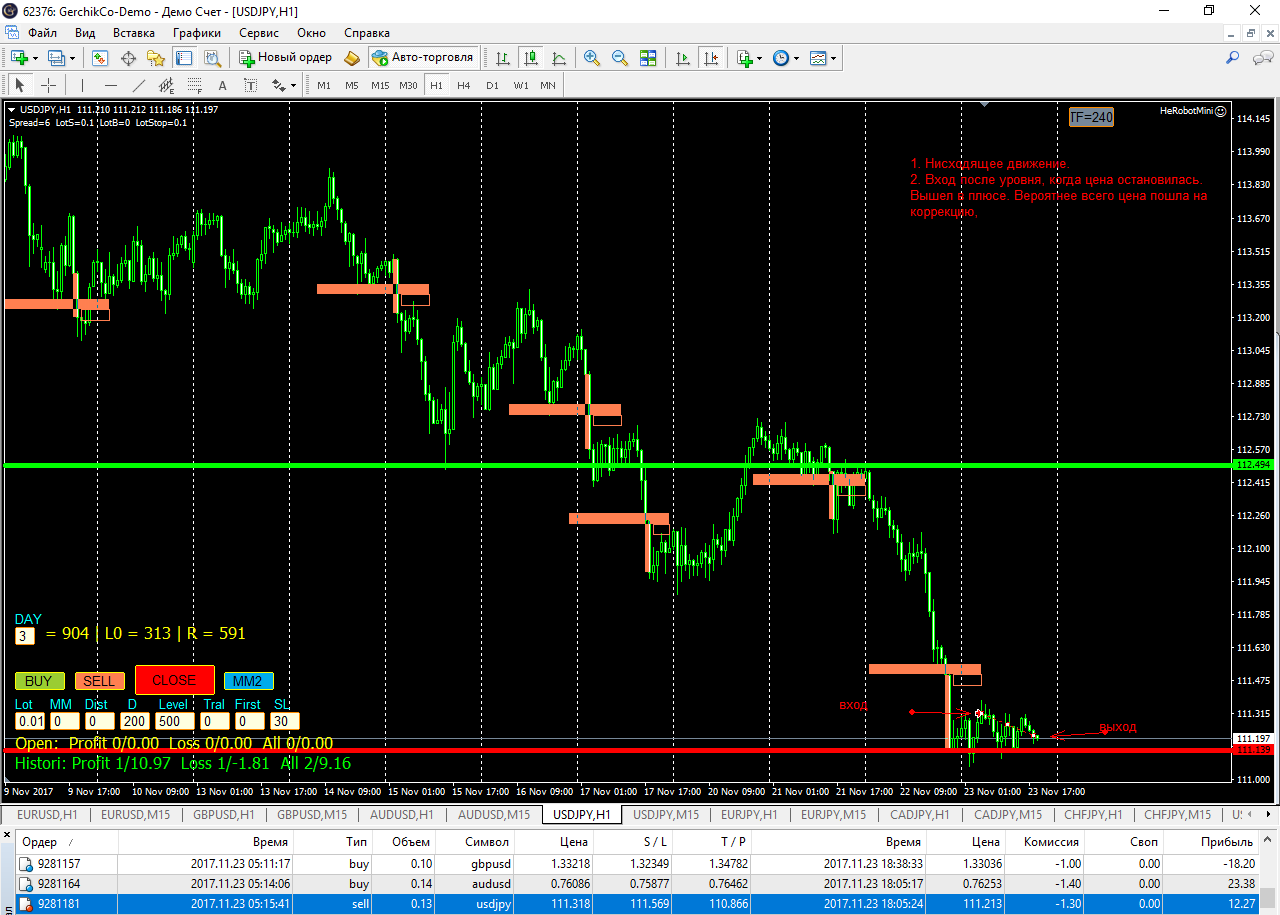
Task: Click the SL input field 30
Action: [x=284, y=721]
